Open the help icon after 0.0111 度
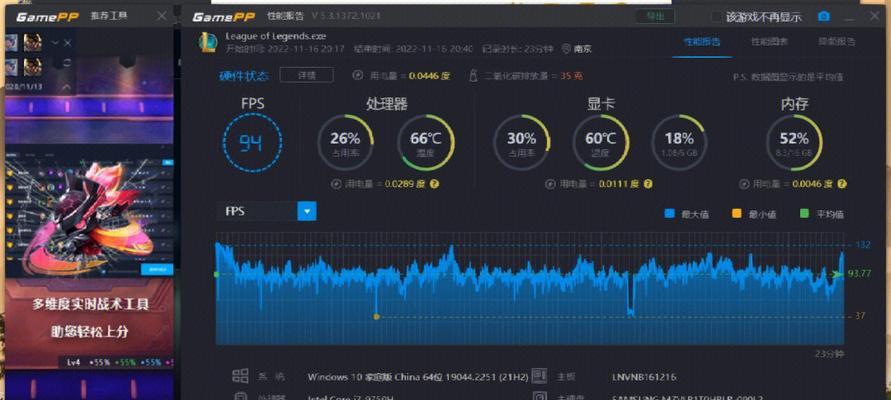The width and height of the screenshot is (891, 400). click(x=648, y=184)
